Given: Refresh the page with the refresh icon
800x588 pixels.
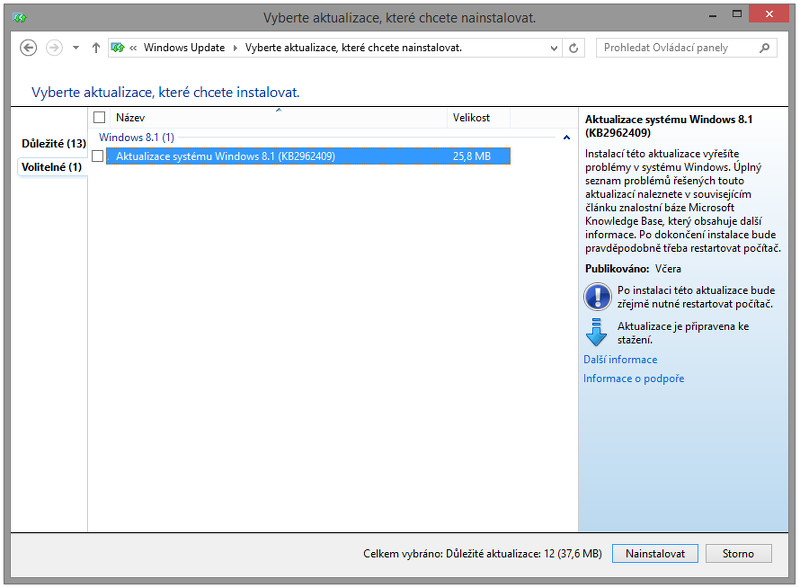Looking at the screenshot, I should [x=573, y=48].
